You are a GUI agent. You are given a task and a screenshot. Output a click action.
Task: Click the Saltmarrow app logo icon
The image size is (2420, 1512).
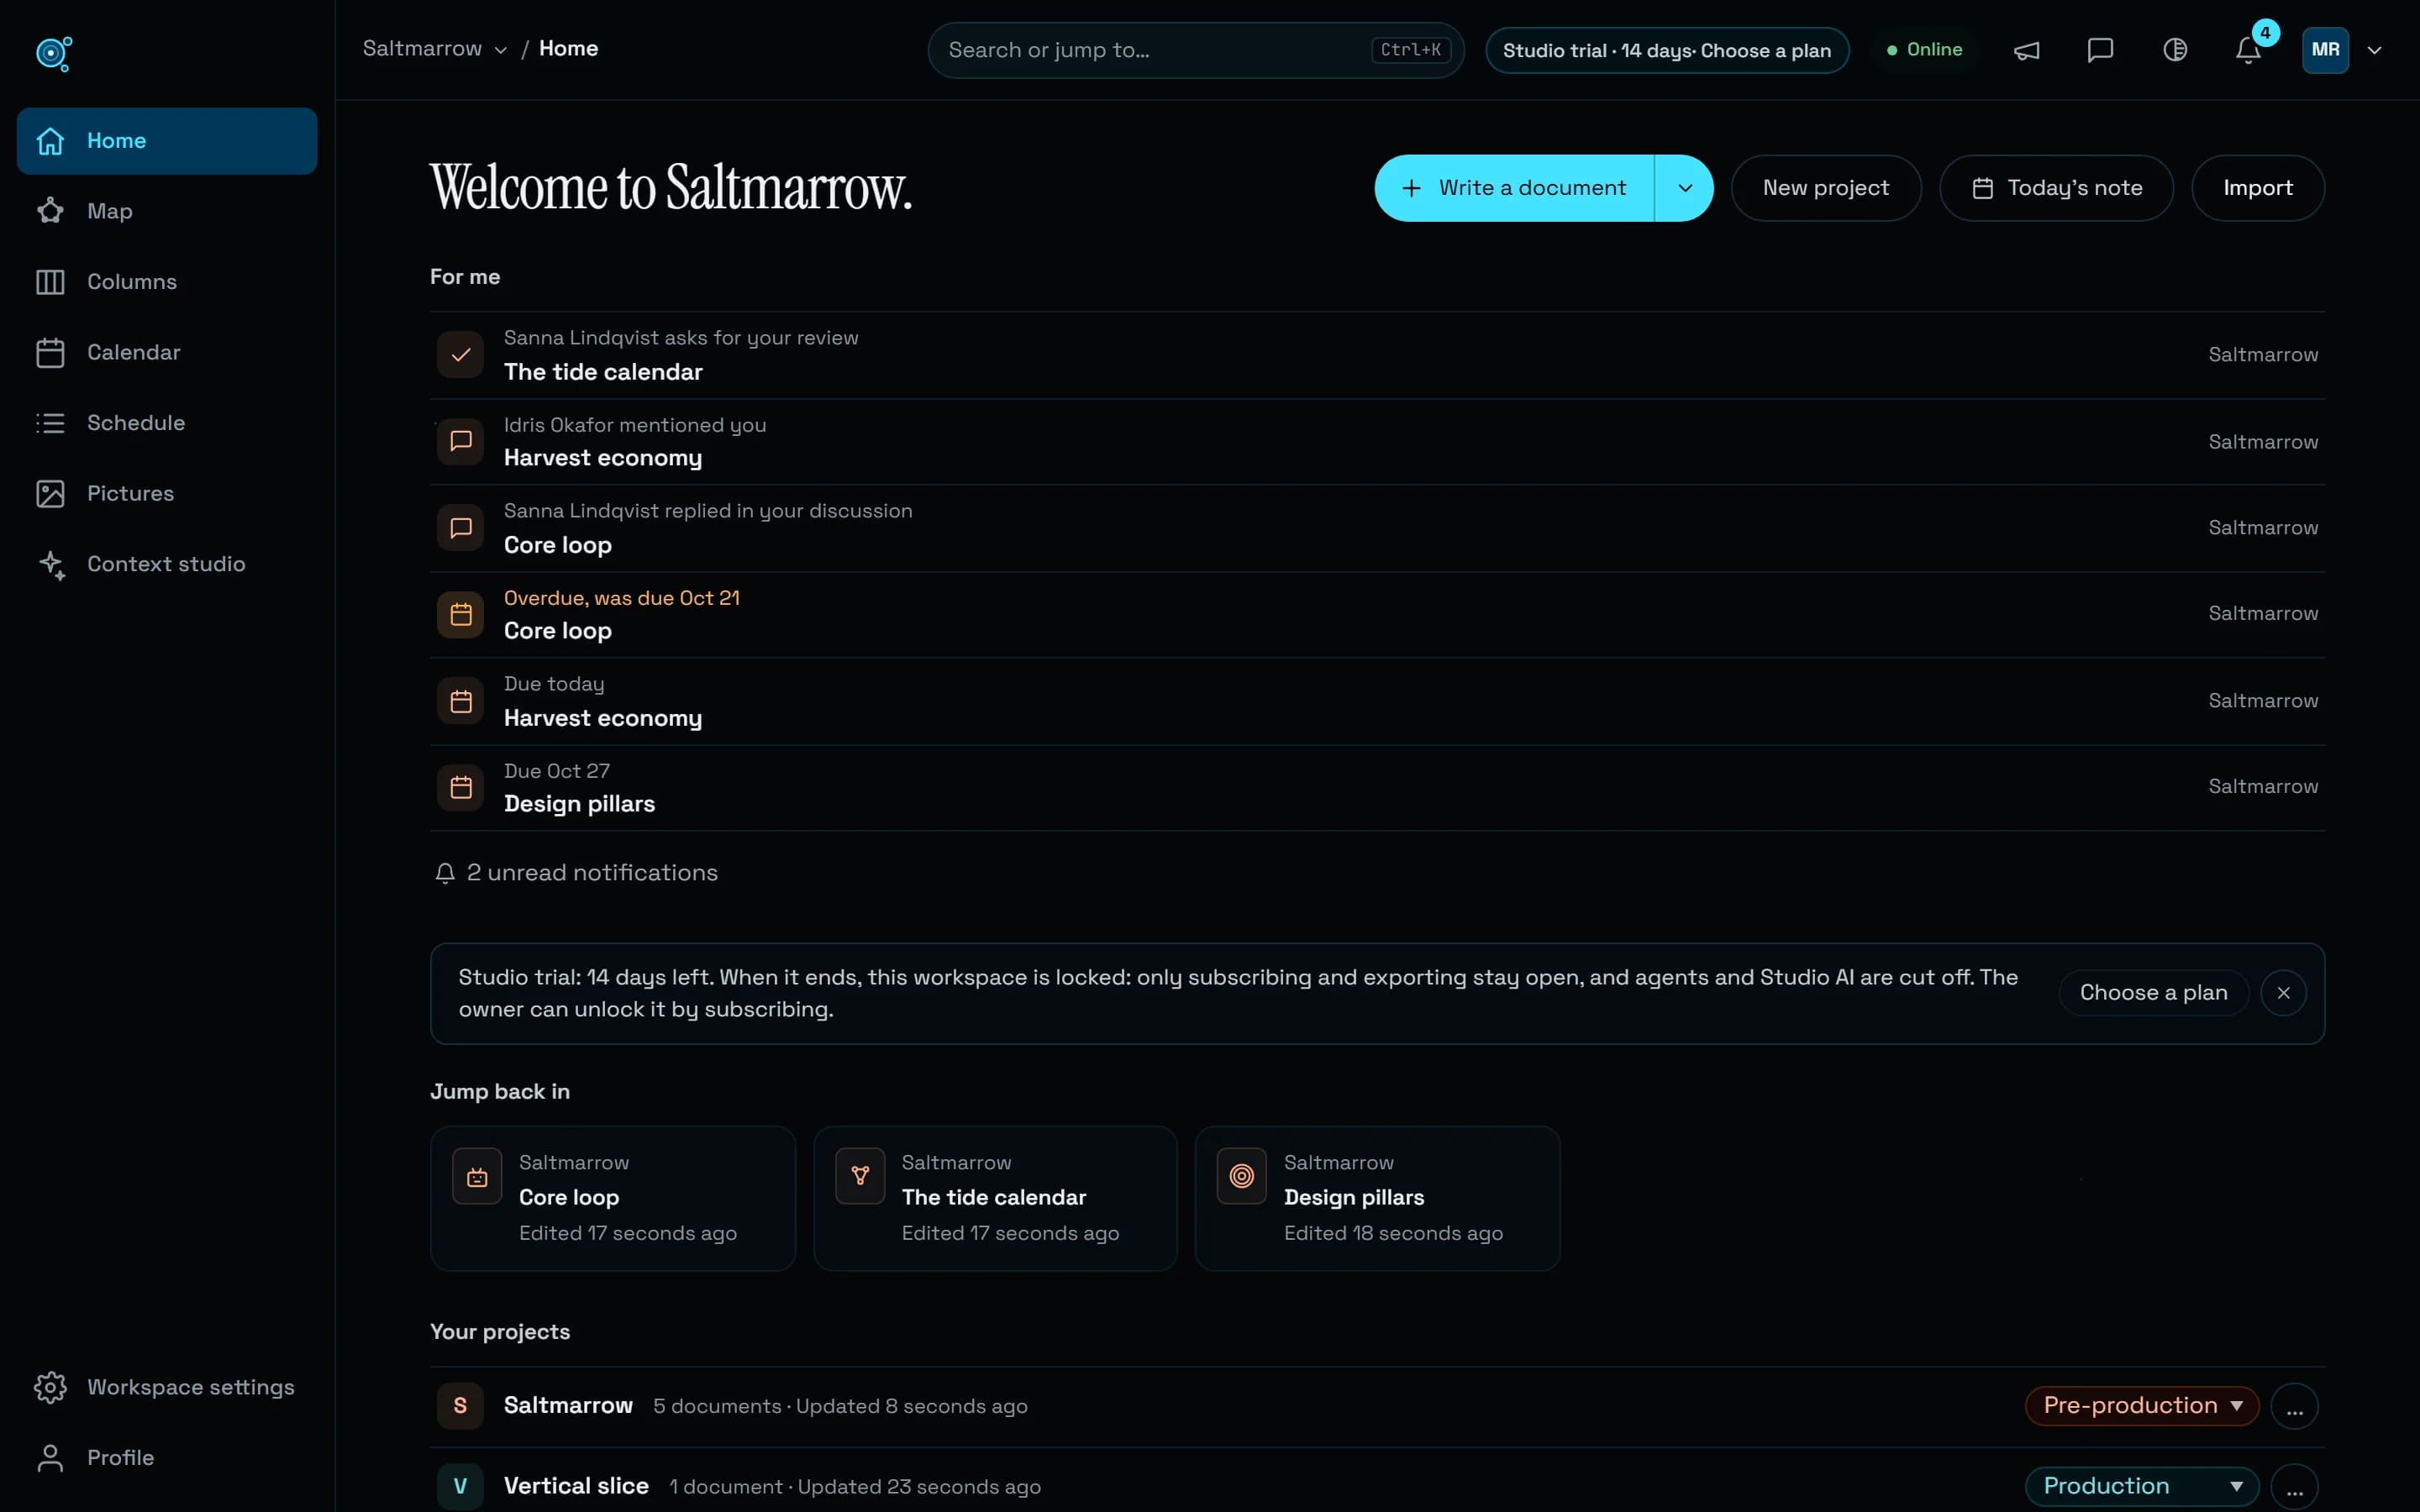coord(54,53)
